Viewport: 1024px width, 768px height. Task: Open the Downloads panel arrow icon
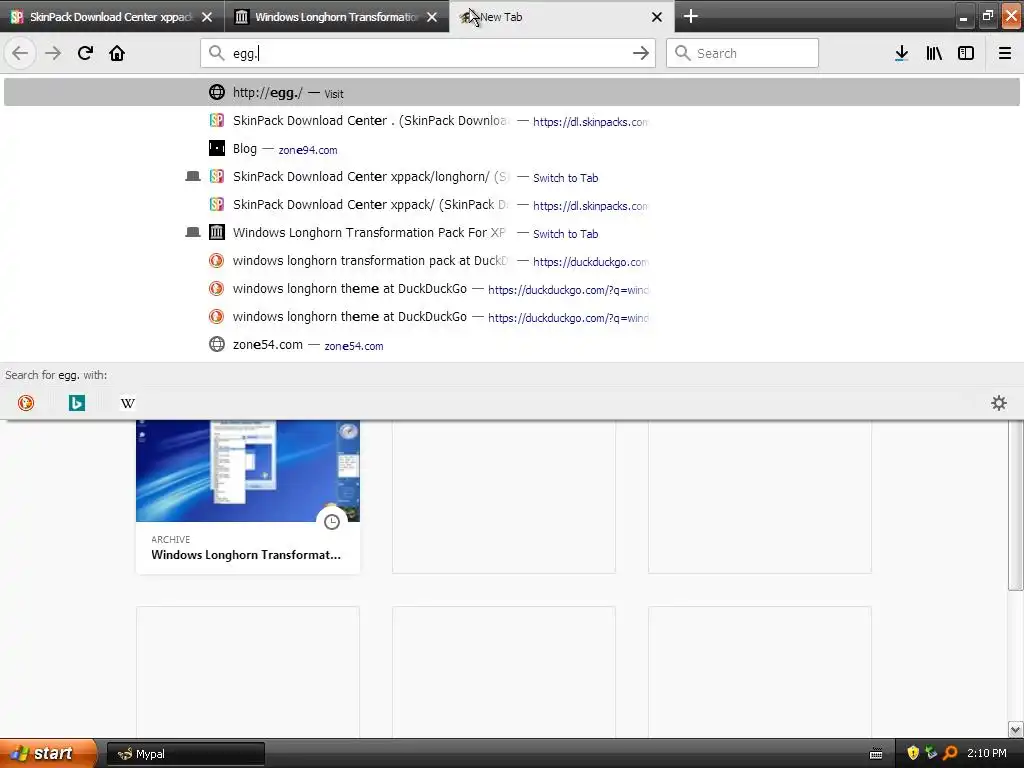click(901, 53)
